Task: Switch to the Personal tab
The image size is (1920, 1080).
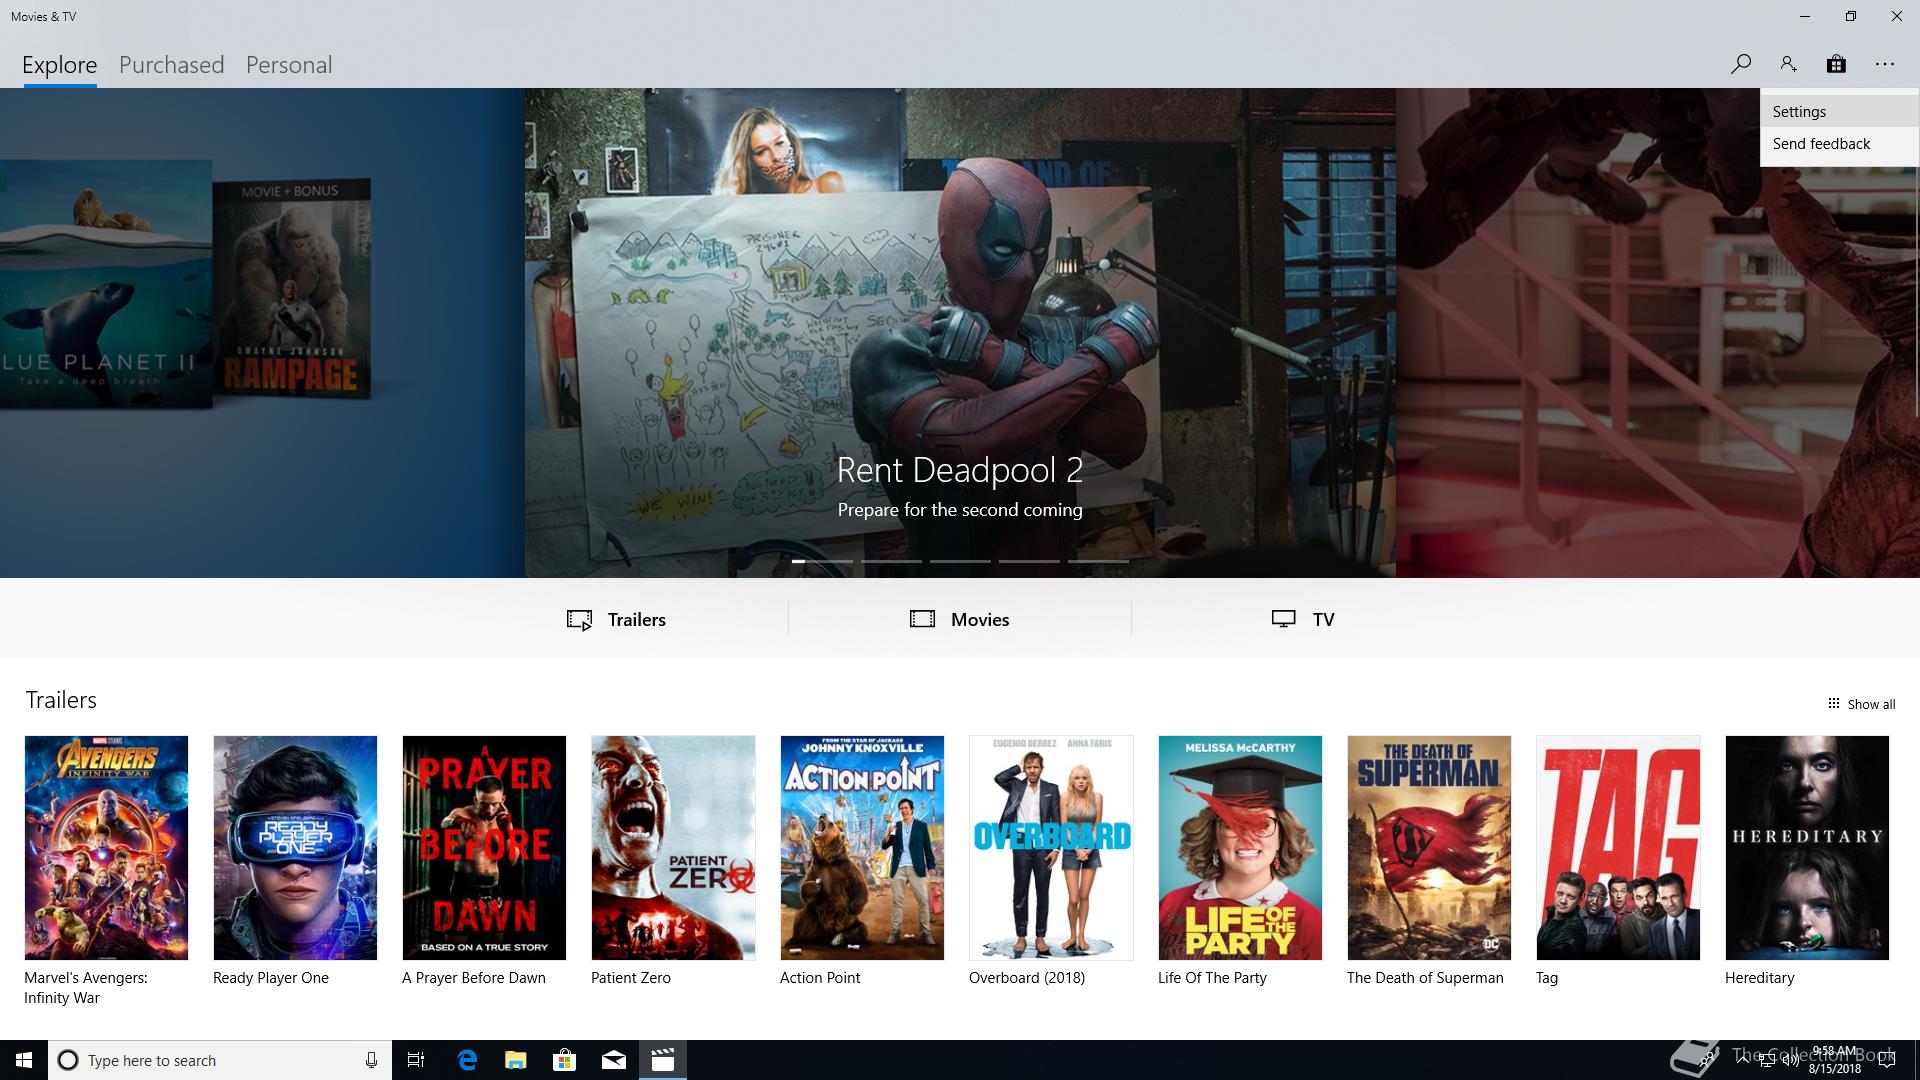Action: click(289, 65)
